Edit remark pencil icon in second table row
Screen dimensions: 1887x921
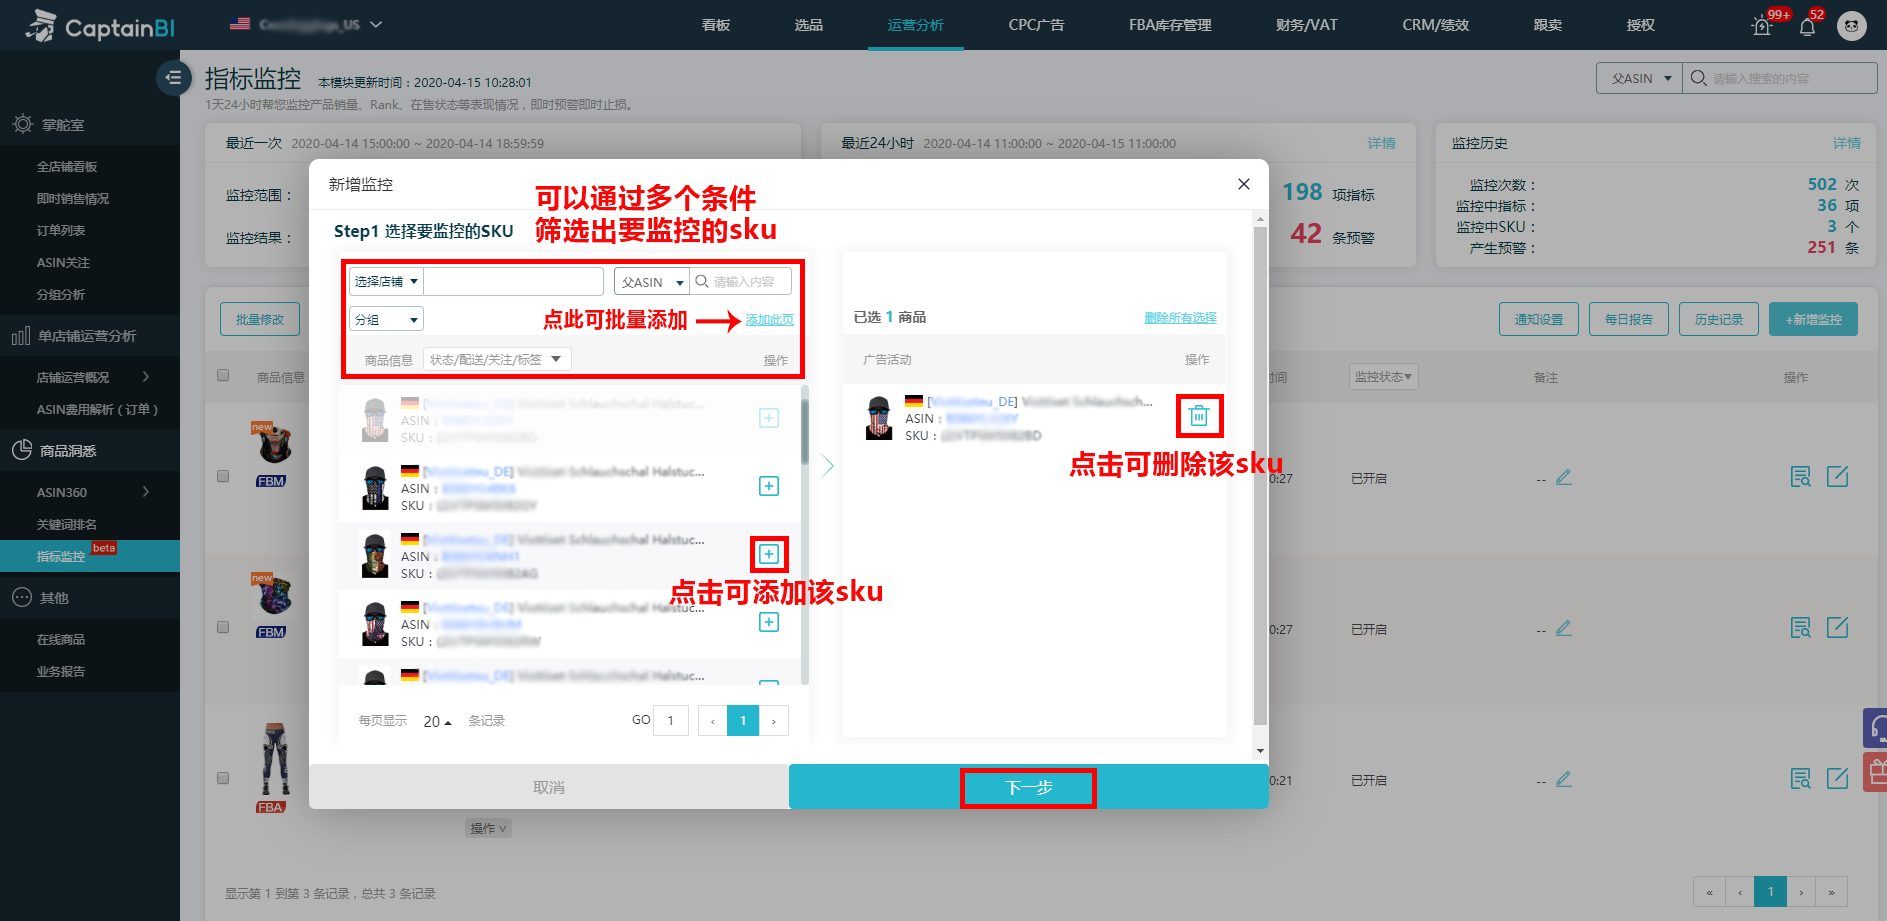1564,629
